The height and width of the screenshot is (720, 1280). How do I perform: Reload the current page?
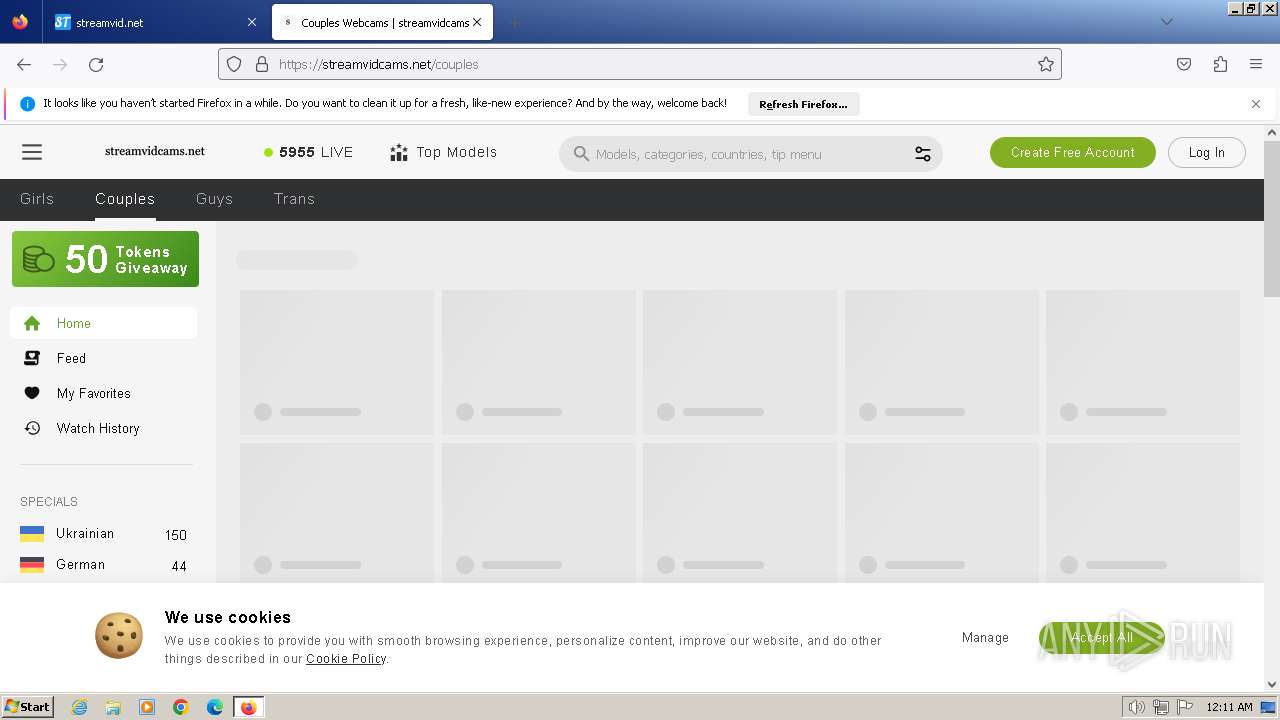coord(96,64)
